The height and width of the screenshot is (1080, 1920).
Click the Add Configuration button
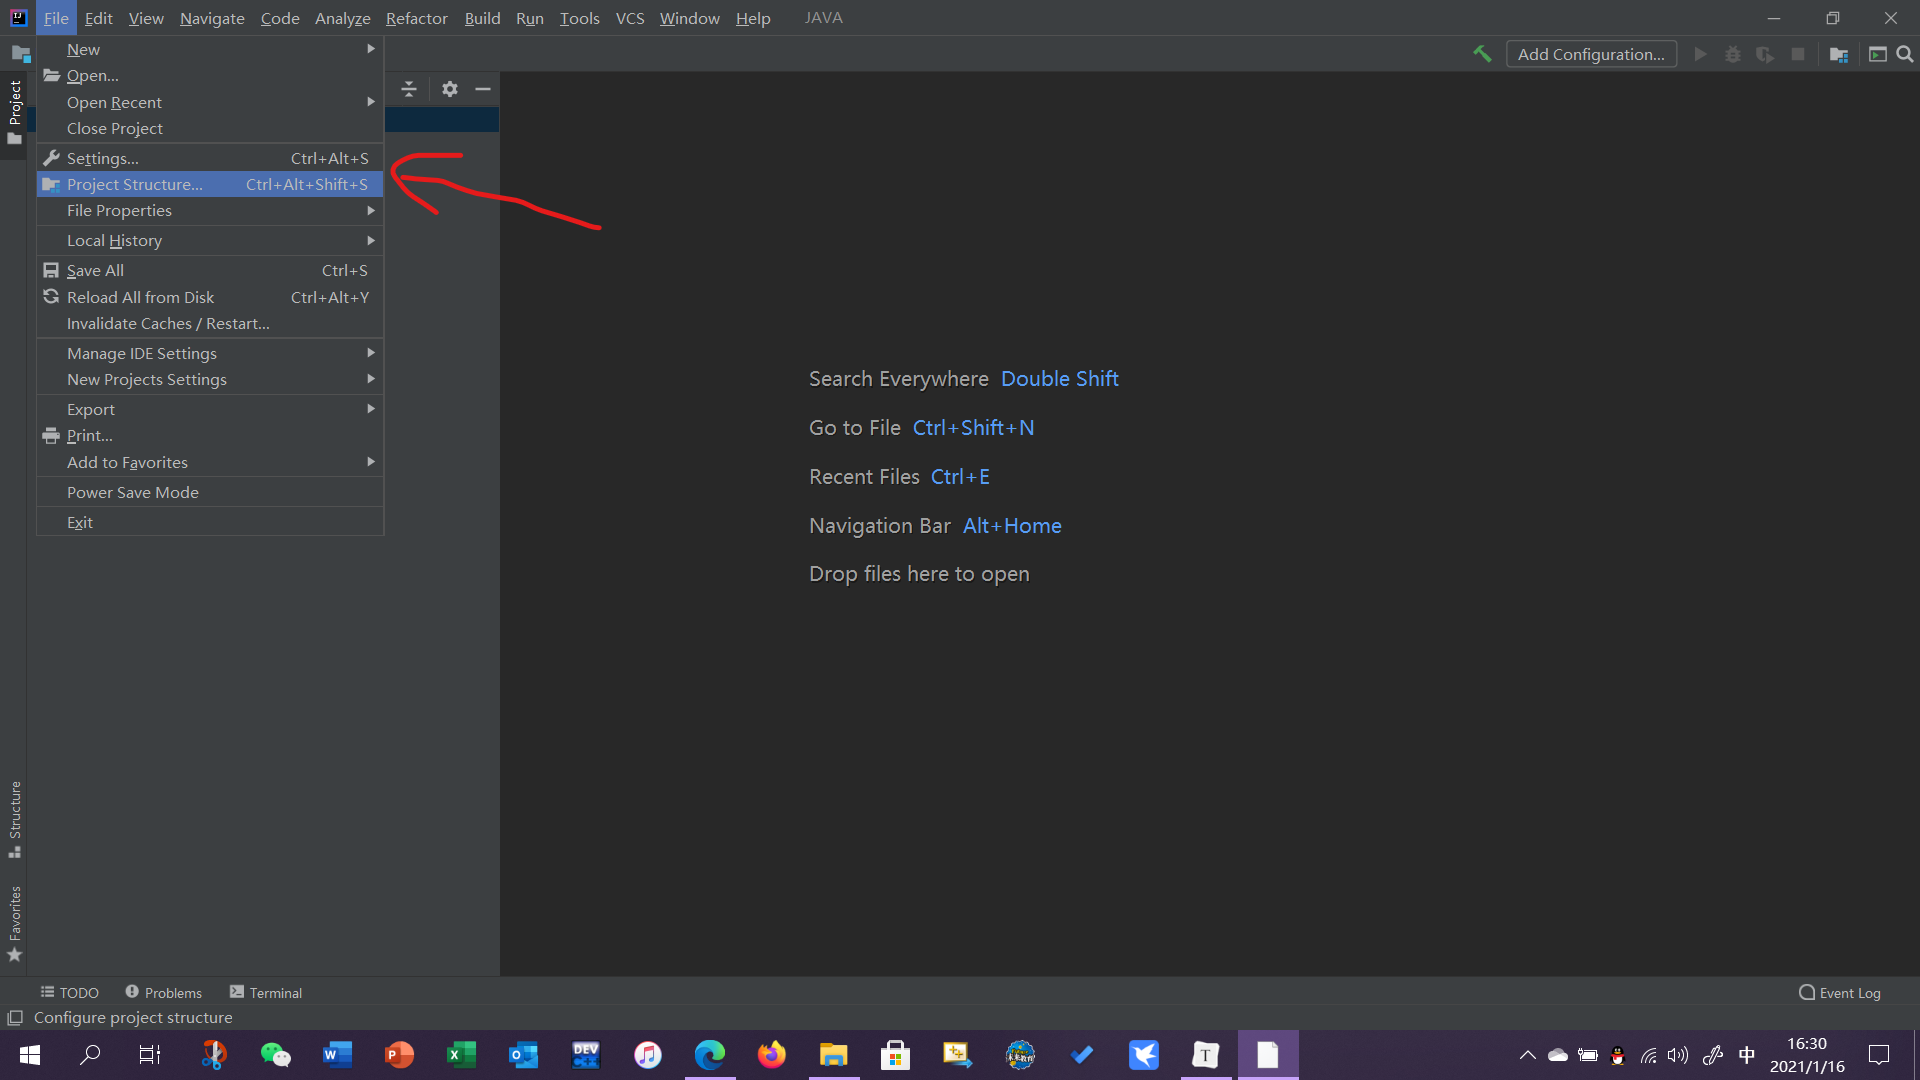click(1590, 55)
